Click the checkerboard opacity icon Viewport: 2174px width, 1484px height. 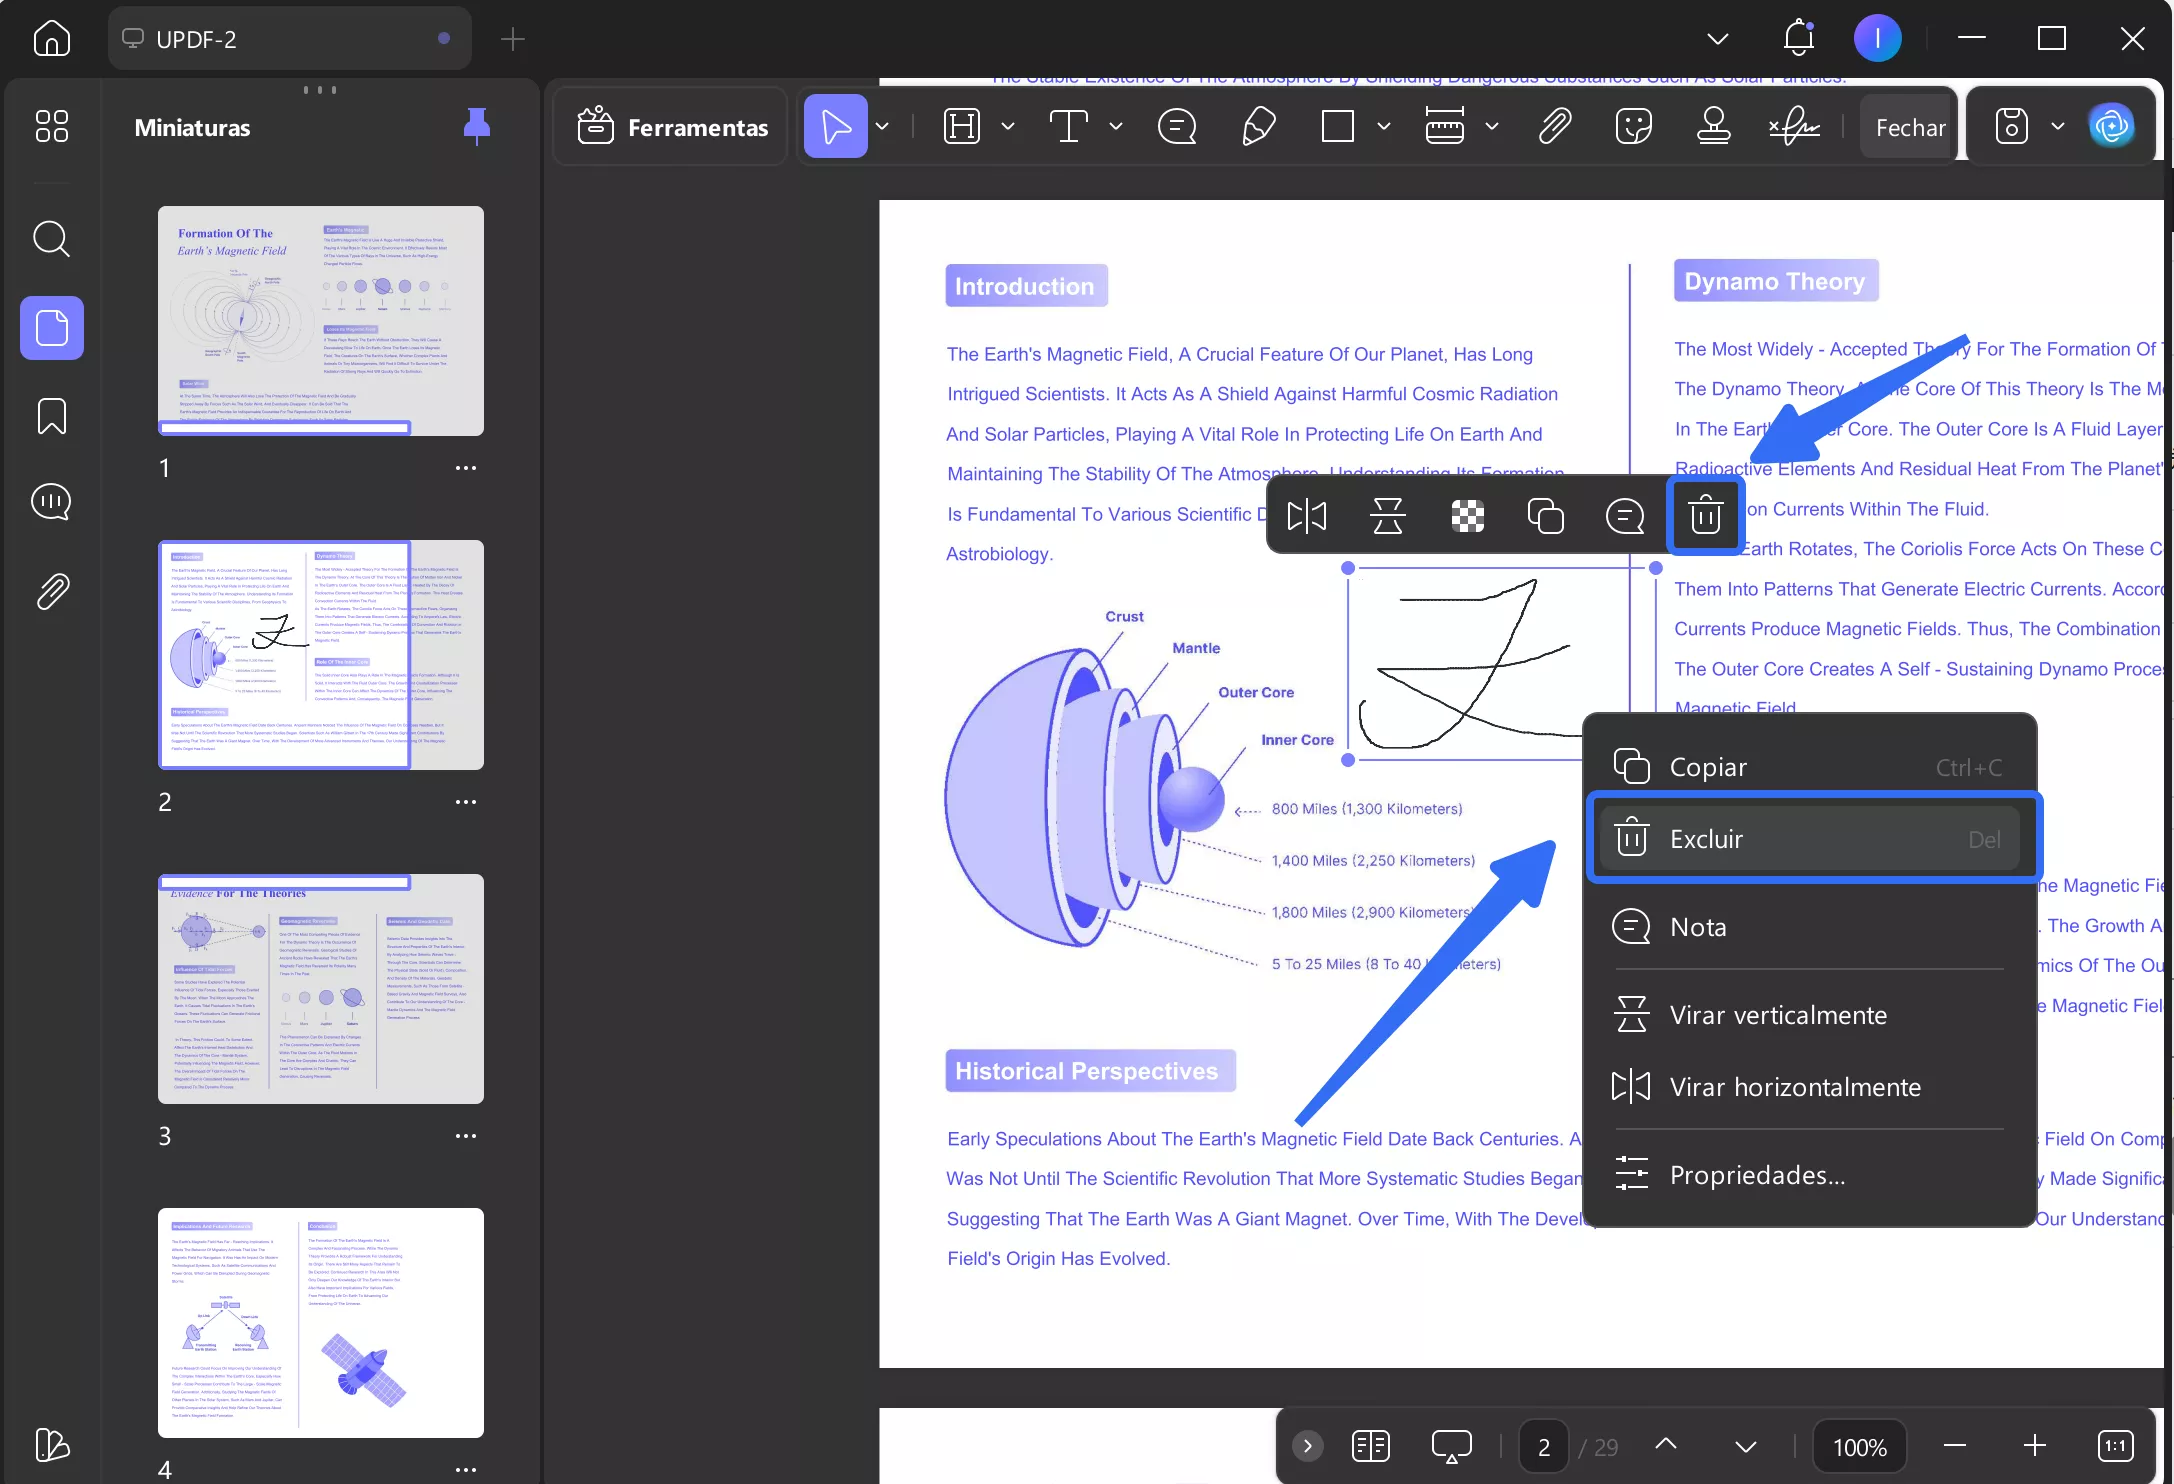click(x=1467, y=516)
